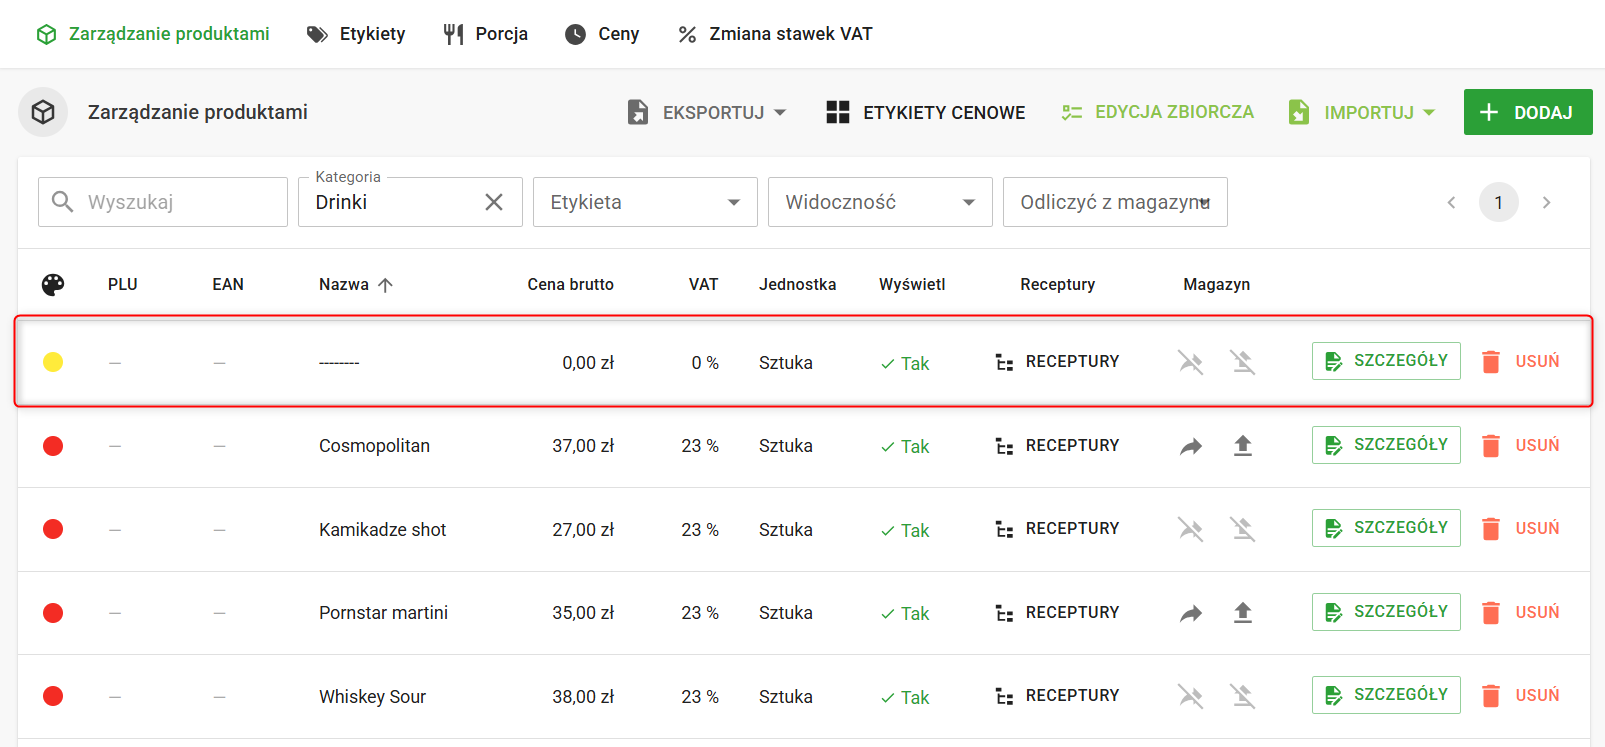Image resolution: width=1605 pixels, height=747 pixels.
Task: Click the share arrow icon for Pornstar martini
Action: 1190,613
